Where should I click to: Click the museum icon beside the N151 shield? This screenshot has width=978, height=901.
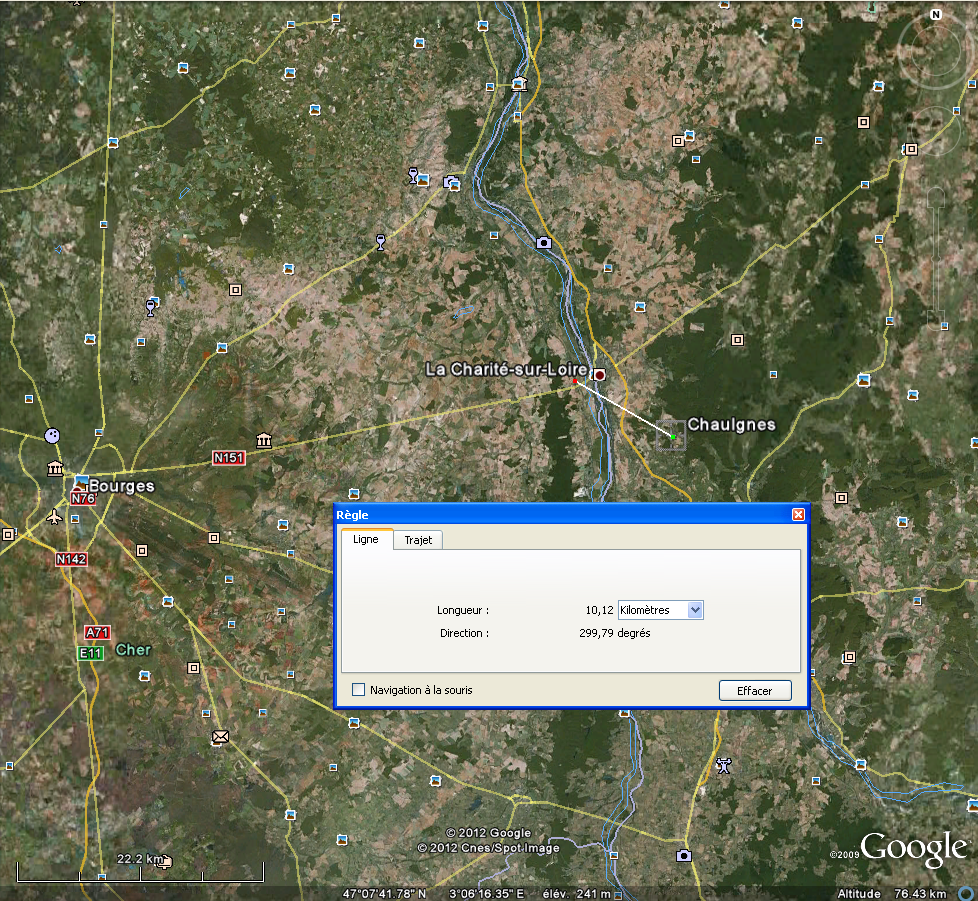click(x=264, y=440)
